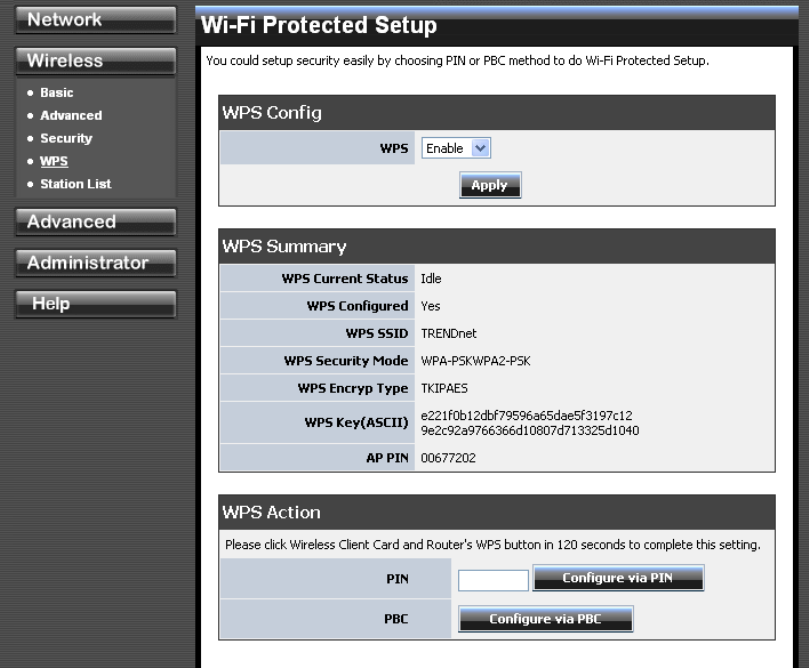
Task: Open the Advanced wireless submenu link
Action: click(x=71, y=116)
